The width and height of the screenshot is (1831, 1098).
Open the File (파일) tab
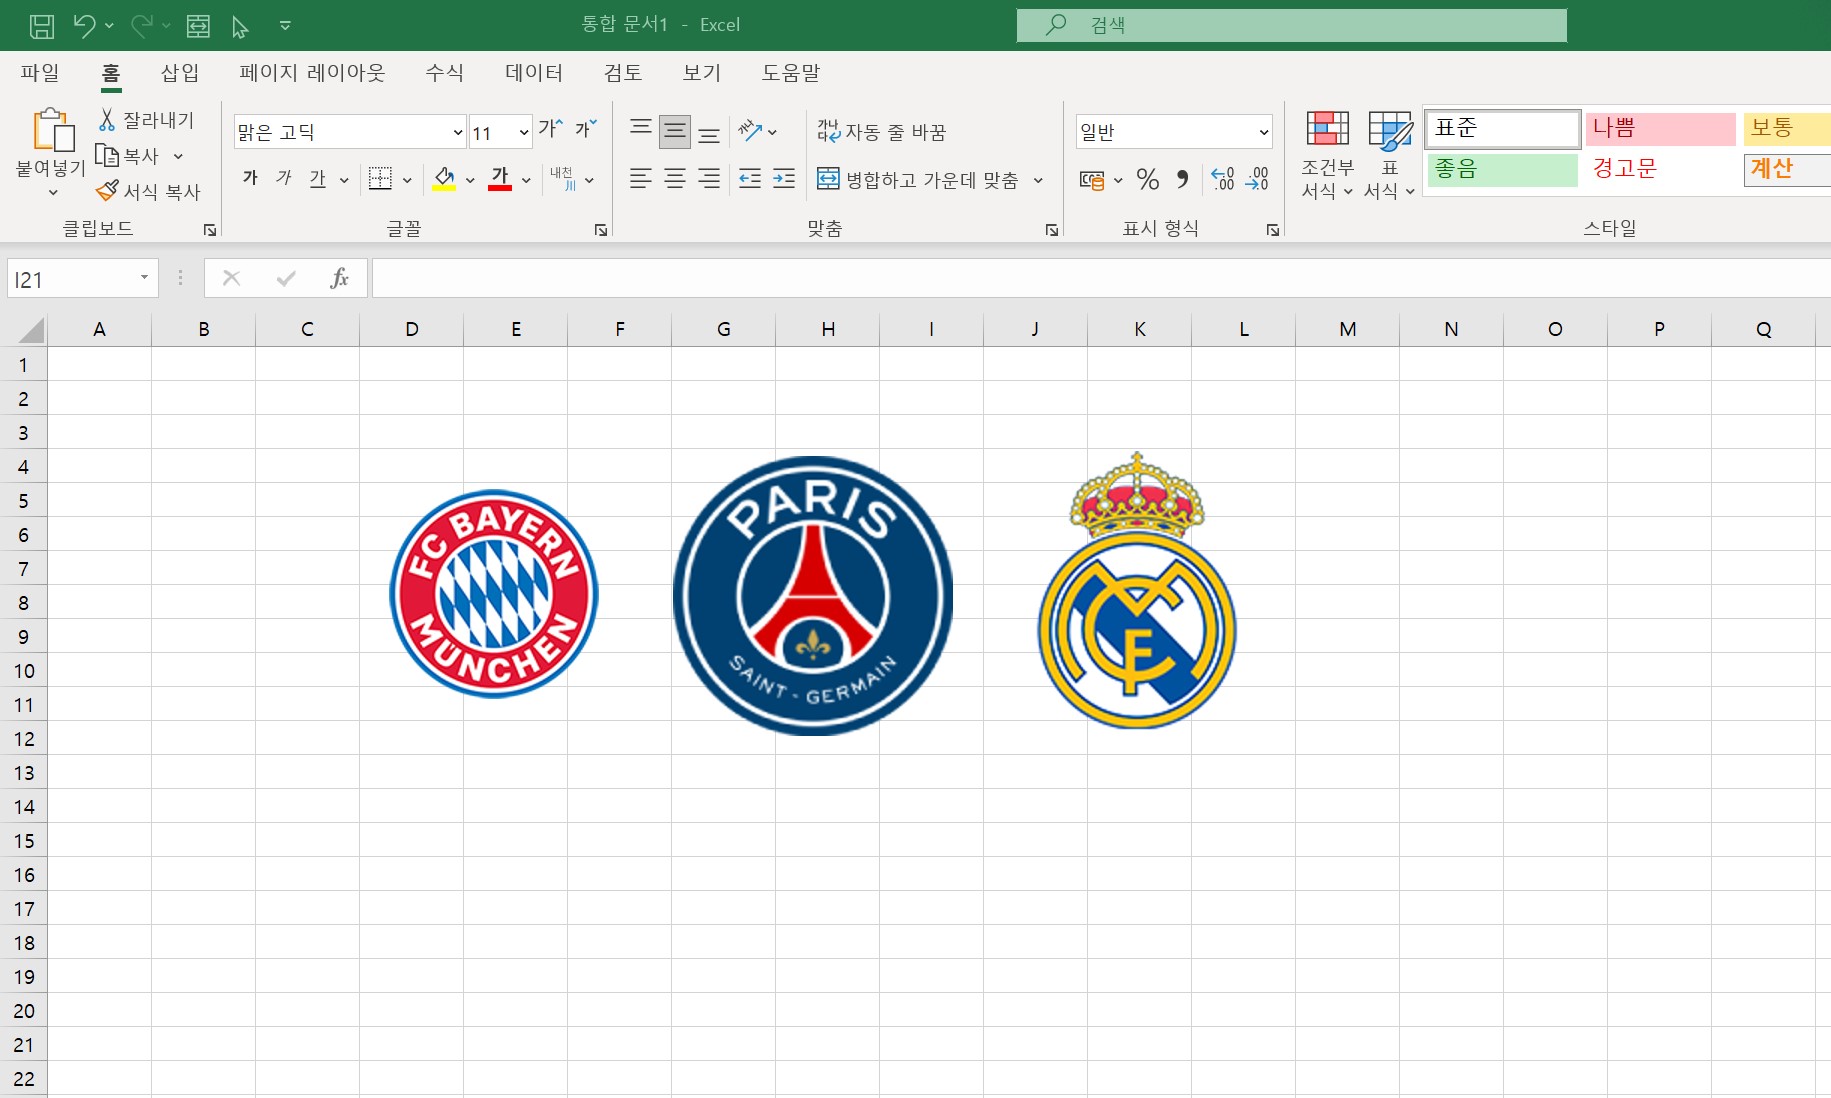click(x=40, y=72)
